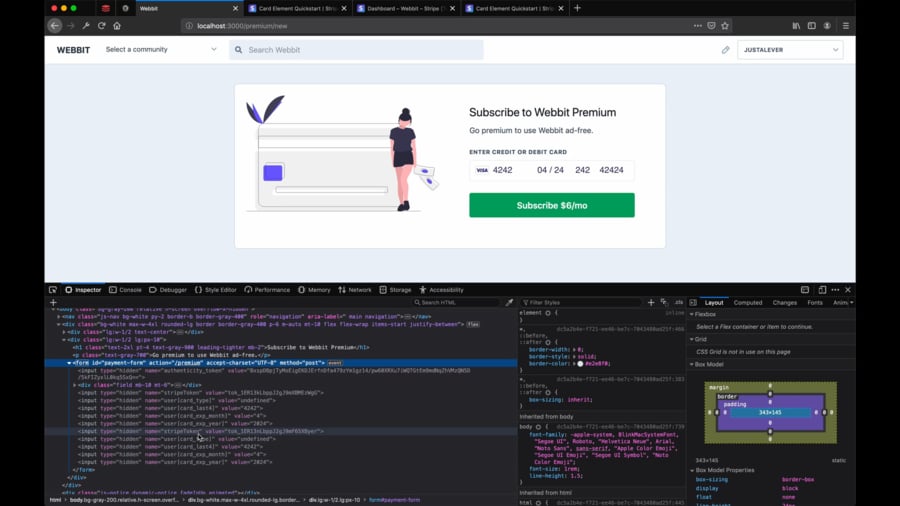
Task: Click Subscribe $6/mo button
Action: tap(552, 205)
